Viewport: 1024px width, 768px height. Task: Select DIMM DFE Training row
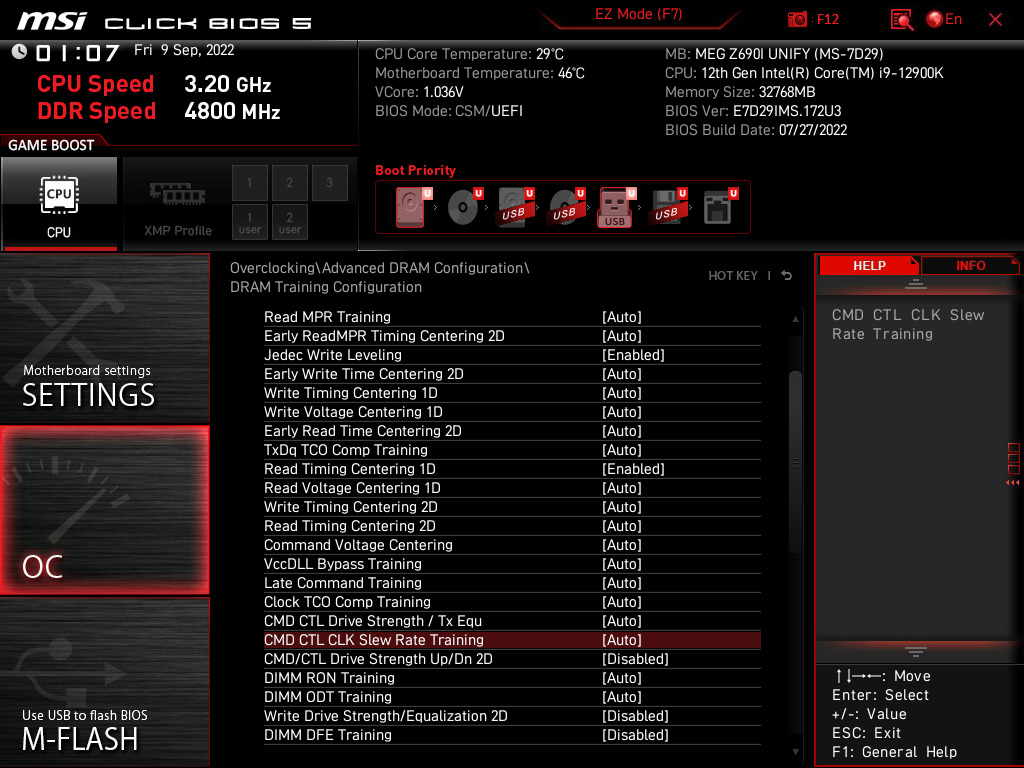coord(512,735)
